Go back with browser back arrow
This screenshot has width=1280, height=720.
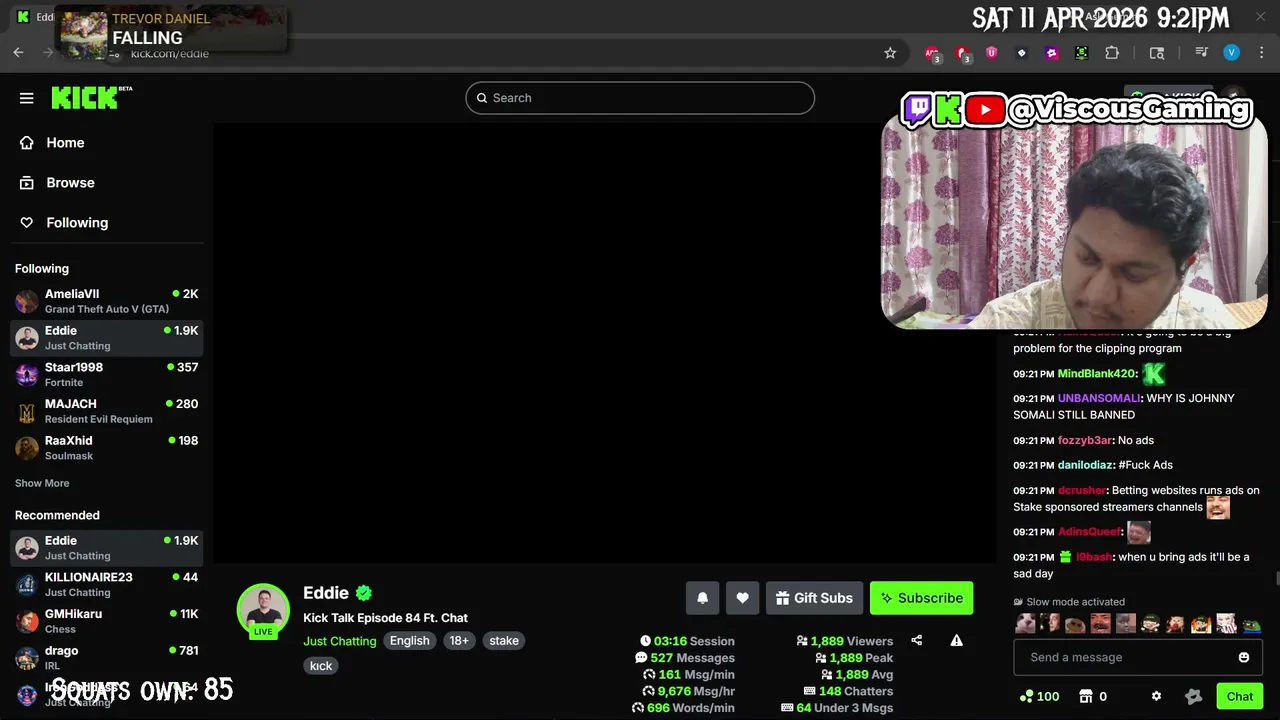pyautogui.click(x=19, y=53)
